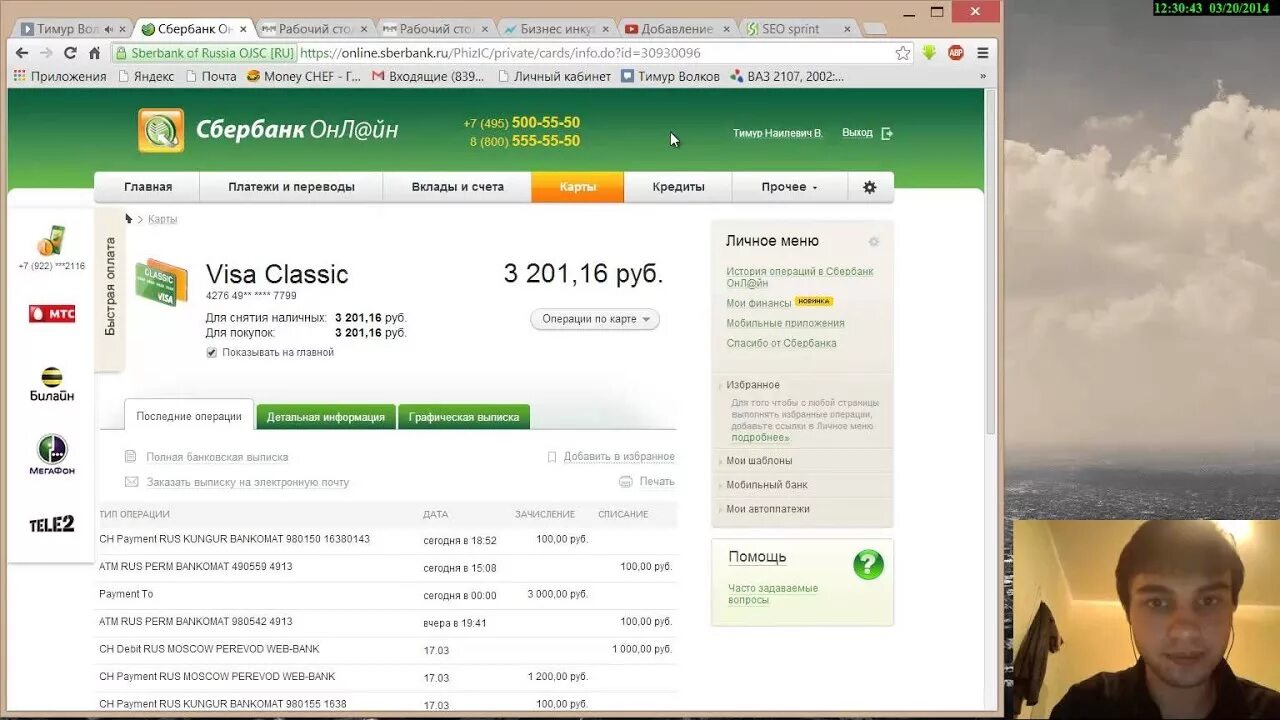Screen dimensions: 1280x720
Task: Click the home icon in breadcrumbs
Action: click(x=128, y=218)
